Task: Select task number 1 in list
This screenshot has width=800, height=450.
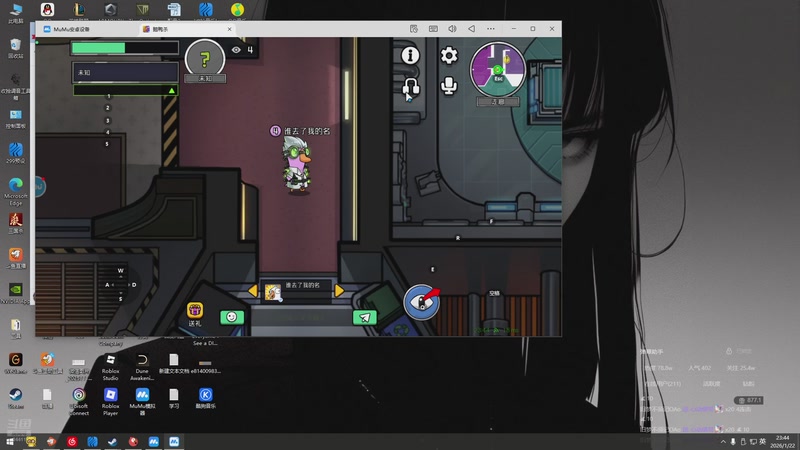Action: pos(109,96)
